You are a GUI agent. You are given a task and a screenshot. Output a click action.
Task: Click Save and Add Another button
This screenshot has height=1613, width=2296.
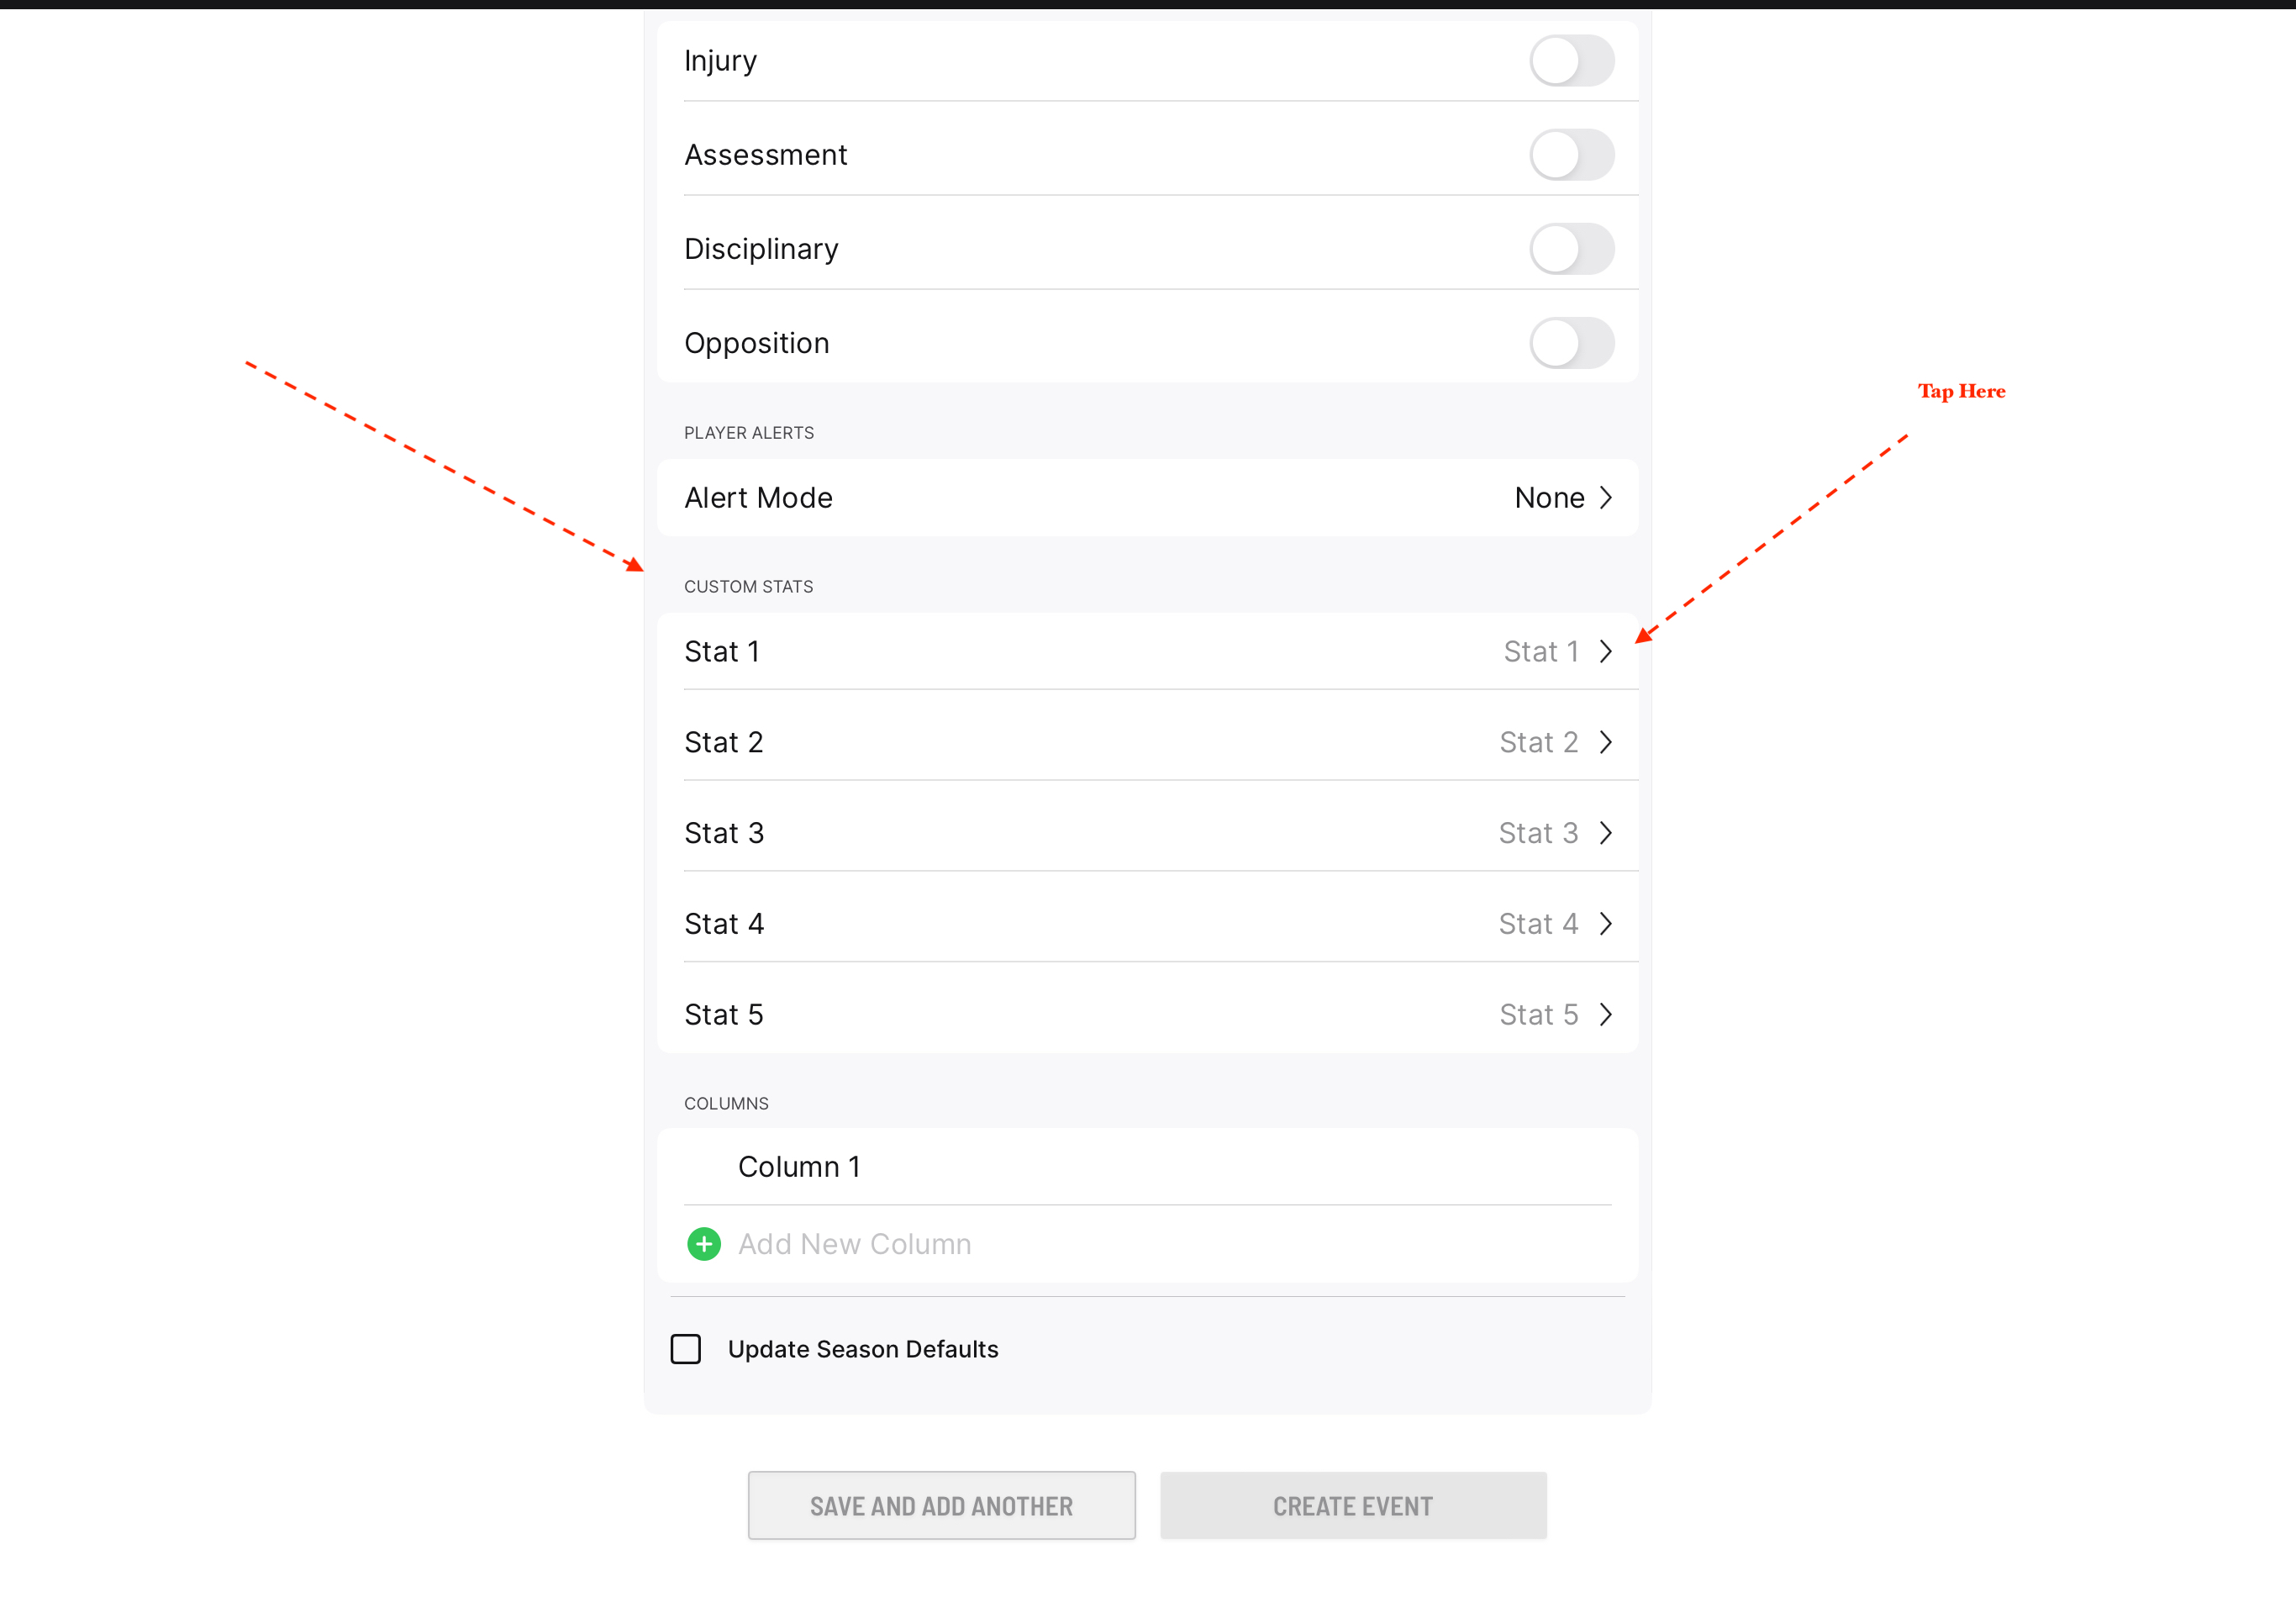941,1506
